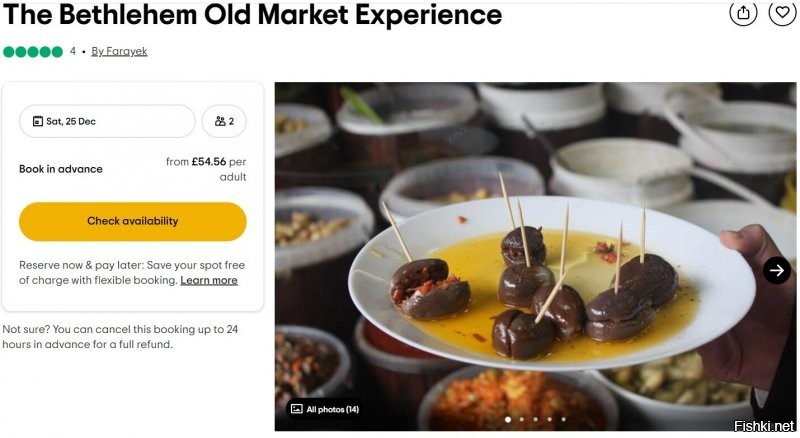Viewport: 800px width, 438px height.
Task: Open the Learn more link
Action: pos(209,280)
